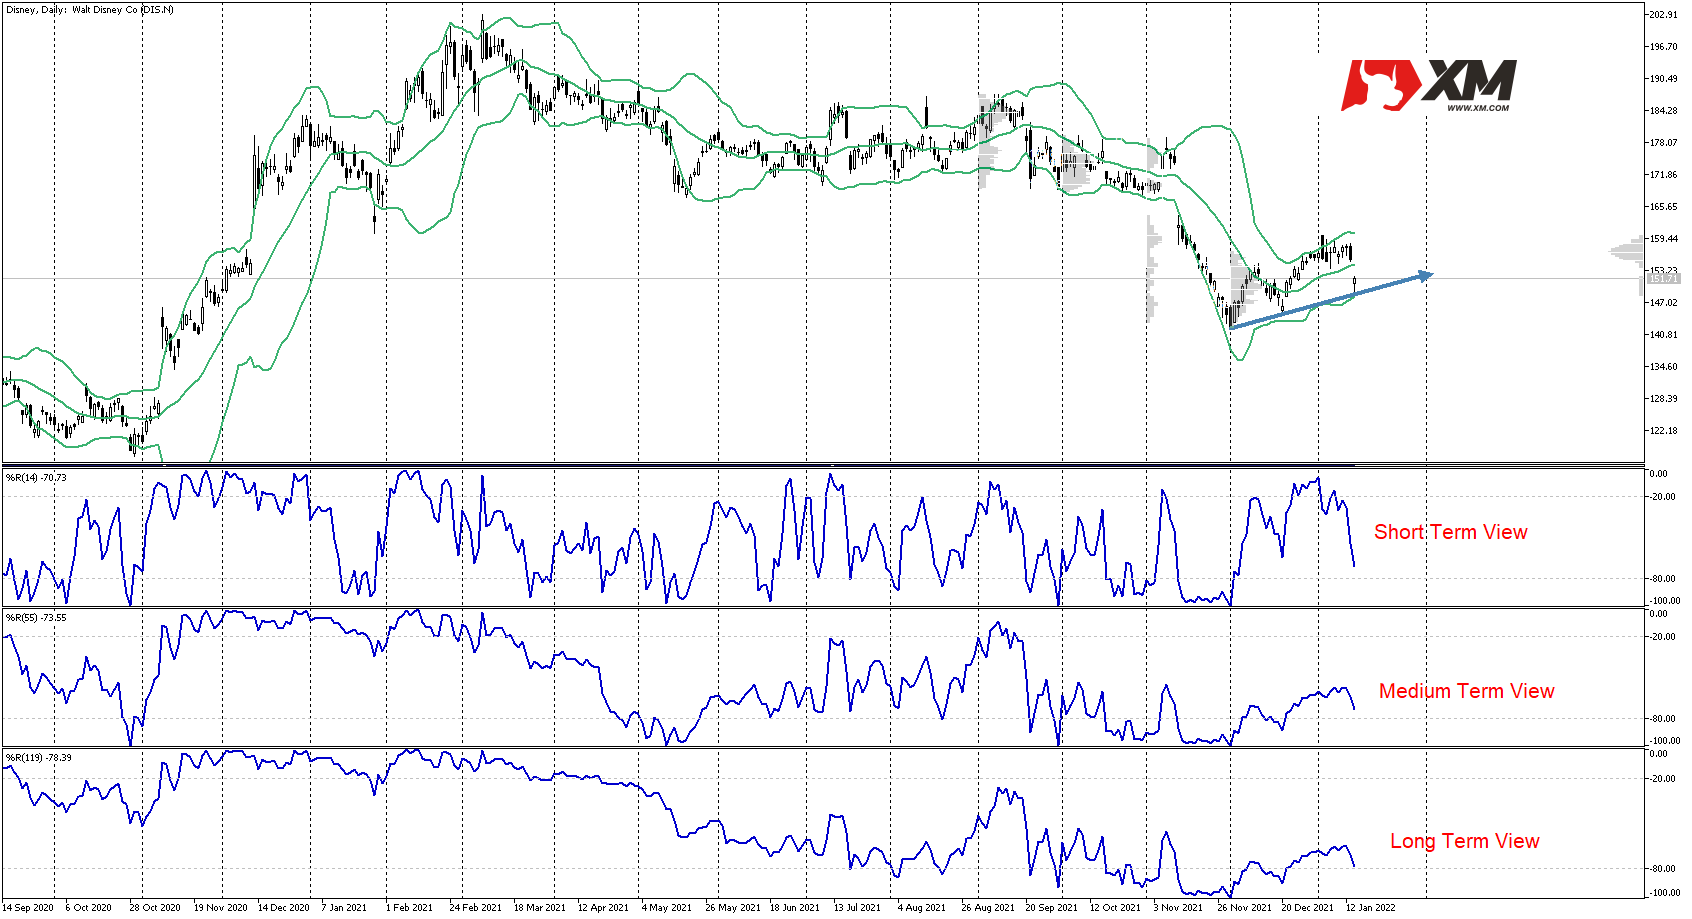The width and height of the screenshot is (1692, 919).
Task: Click the blue trend arrow's arrowhead
Action: (1425, 275)
